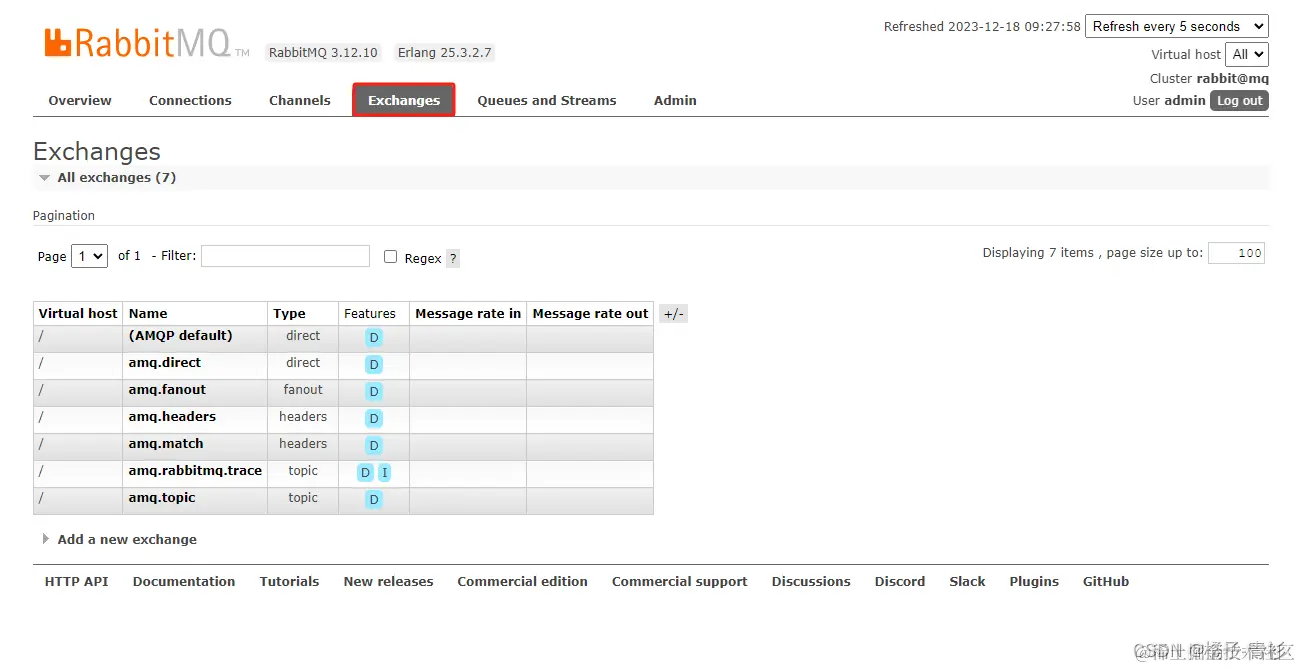Toggle the Regex filter checkbox
This screenshot has width=1301, height=669.
(x=391, y=257)
